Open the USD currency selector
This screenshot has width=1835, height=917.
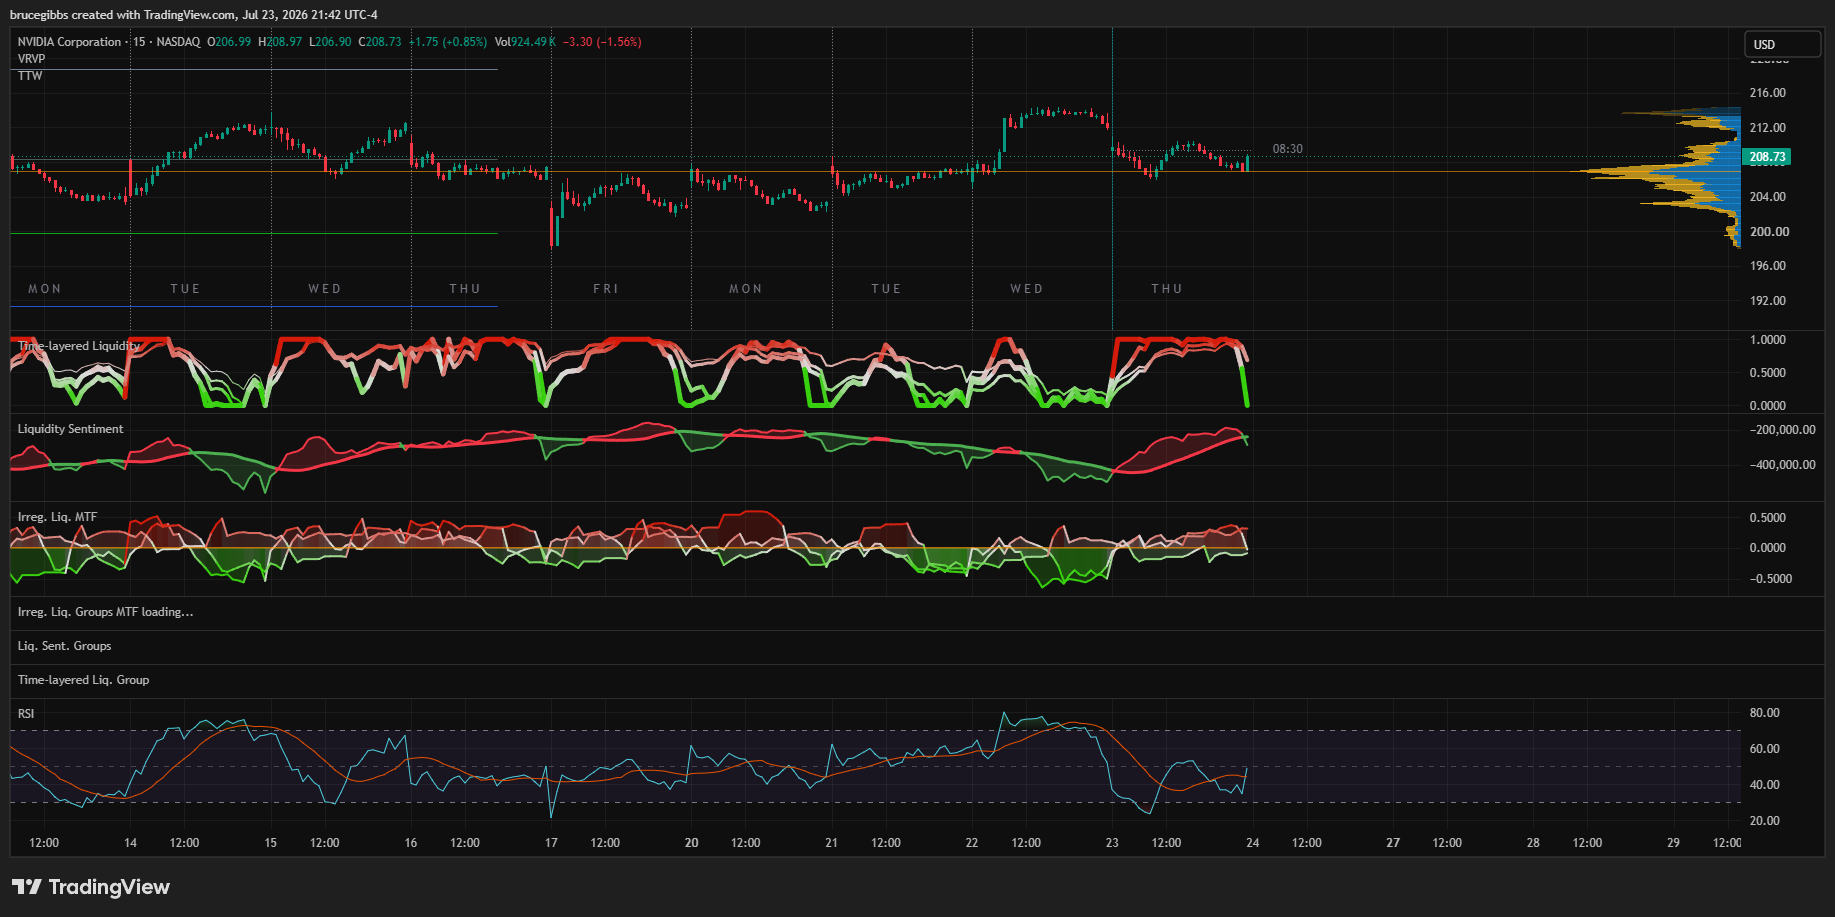pyautogui.click(x=1783, y=44)
